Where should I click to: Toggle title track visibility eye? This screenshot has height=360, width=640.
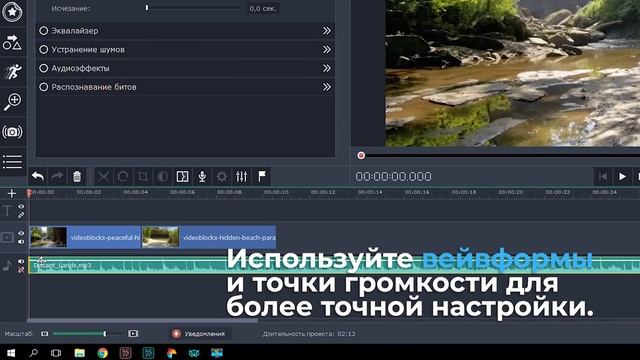[21, 207]
